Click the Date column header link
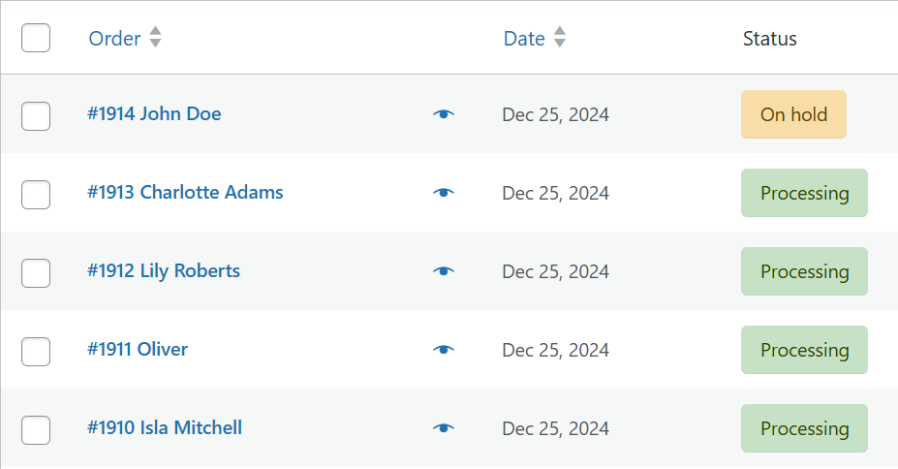 (x=524, y=38)
